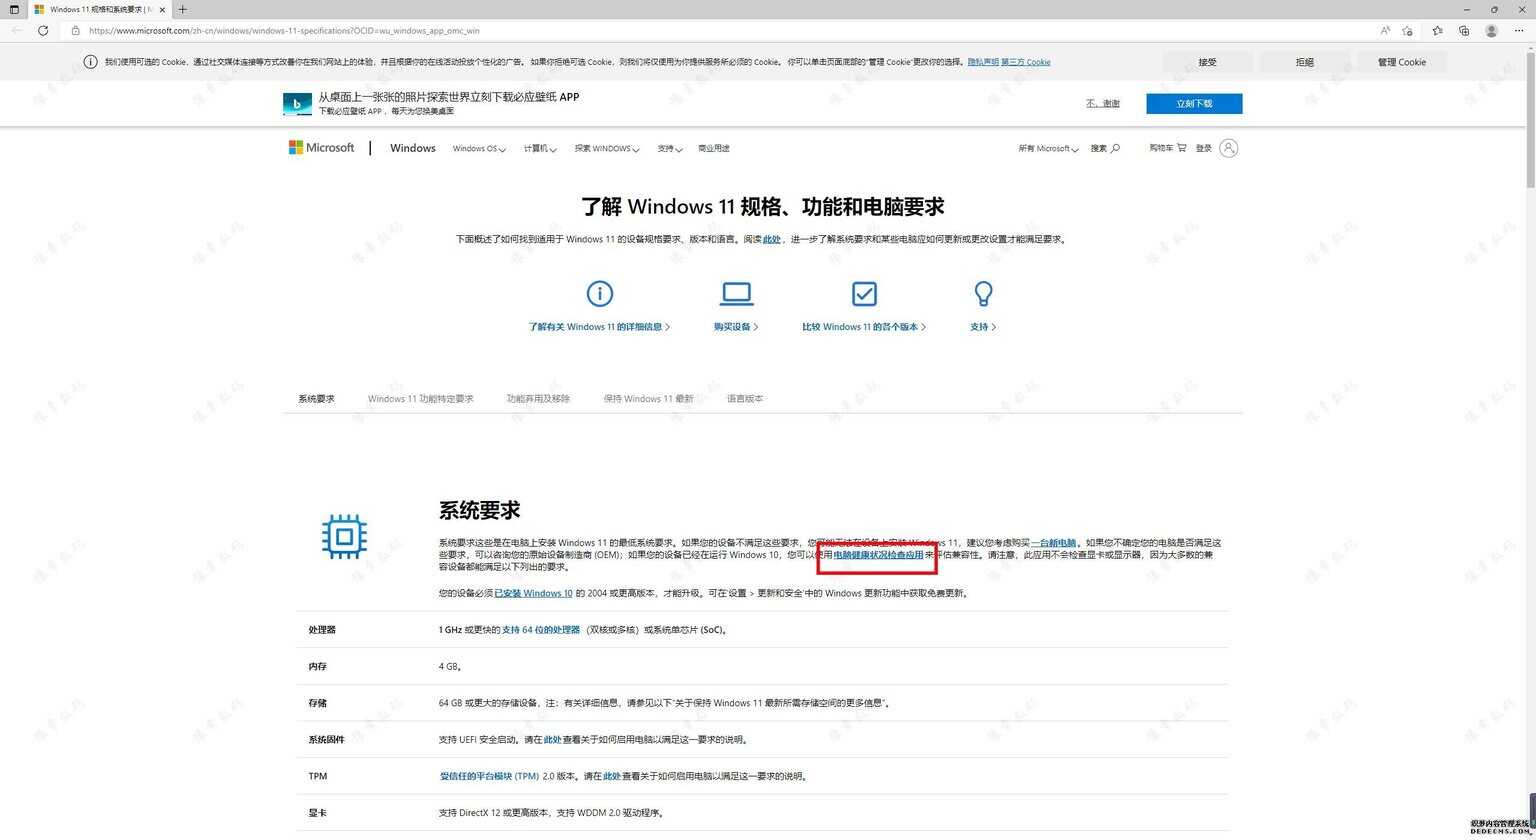Viewport: 1536px width, 840px height.
Task: Open the 隐私声明 link in cookie banner
Action: click(983, 62)
